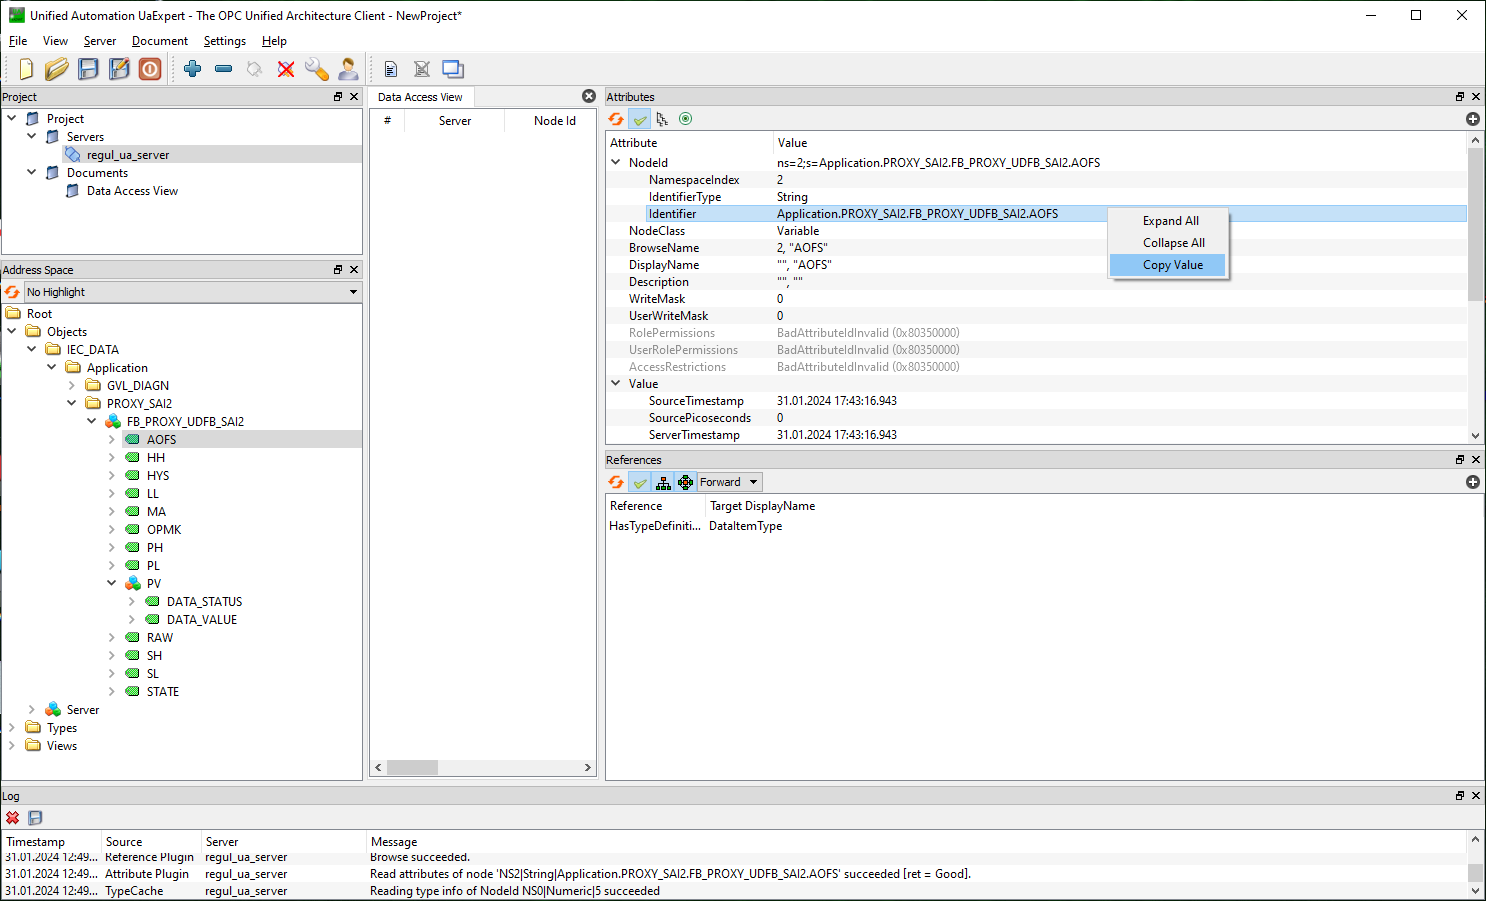Click the Save Project floppy disk icon
Image resolution: width=1486 pixels, height=901 pixels.
coord(89,69)
